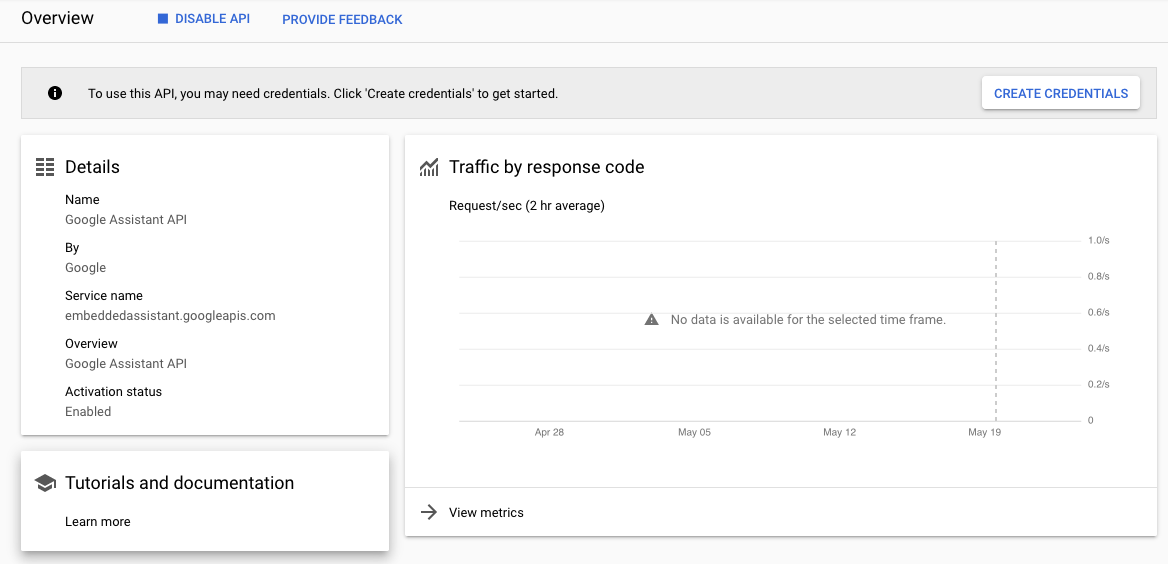Click the May 05 axis label
The image size is (1168, 564).
pyautogui.click(x=694, y=432)
